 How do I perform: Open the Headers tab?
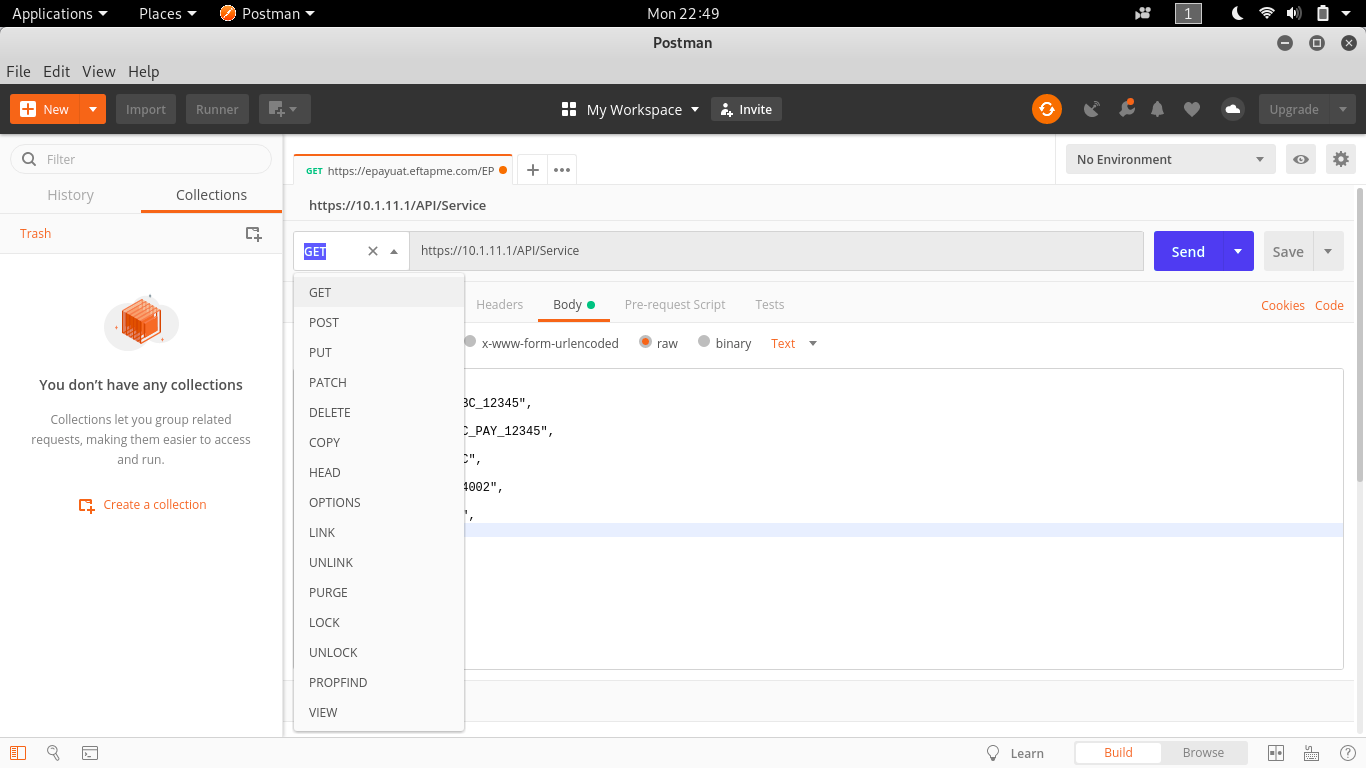coord(500,304)
